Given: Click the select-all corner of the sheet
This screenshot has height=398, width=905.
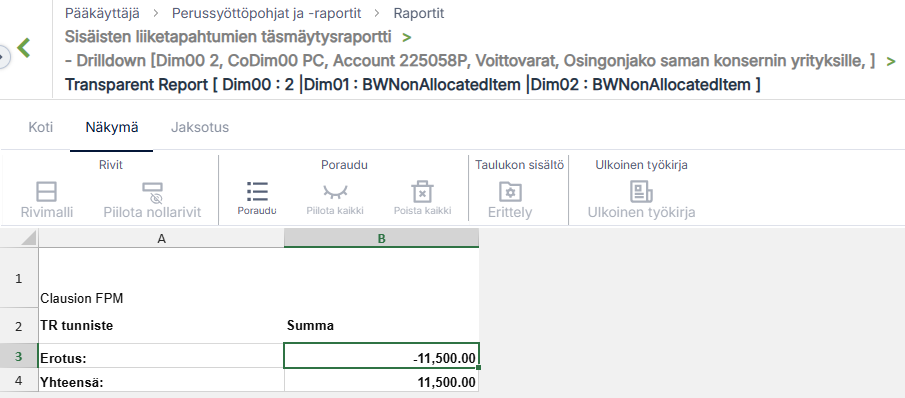Looking at the screenshot, I should point(20,238).
